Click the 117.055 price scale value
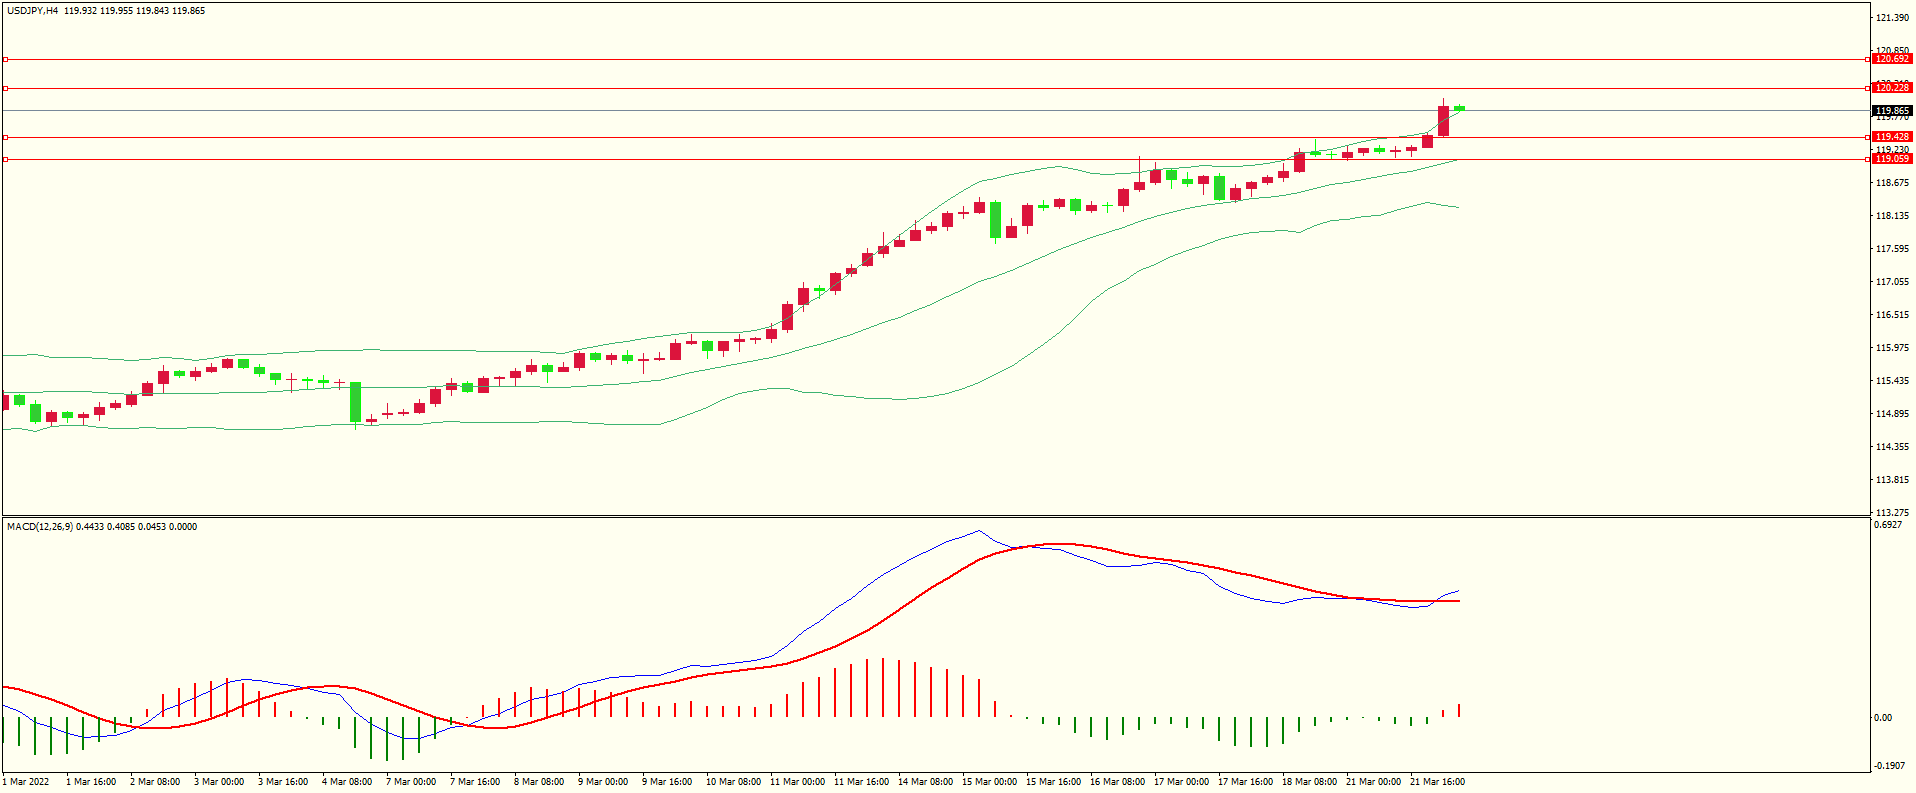The height and width of the screenshot is (793, 1916). tap(1892, 282)
